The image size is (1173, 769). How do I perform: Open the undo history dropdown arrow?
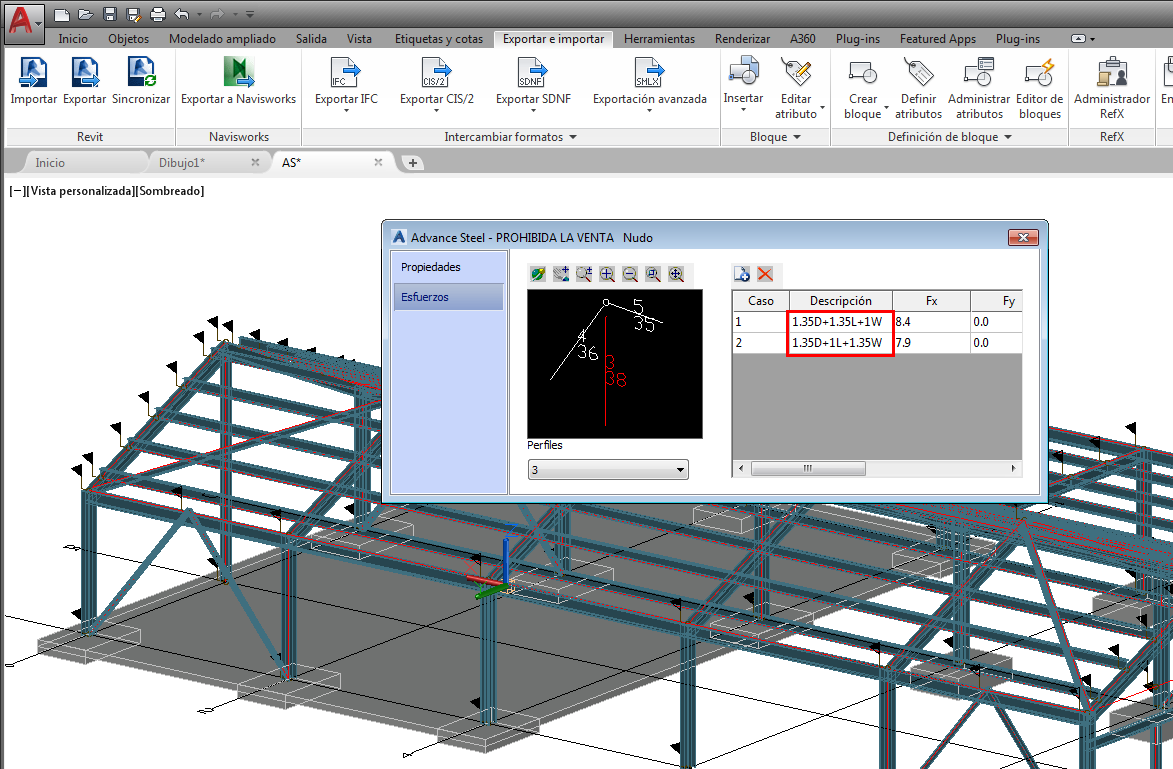(200, 14)
